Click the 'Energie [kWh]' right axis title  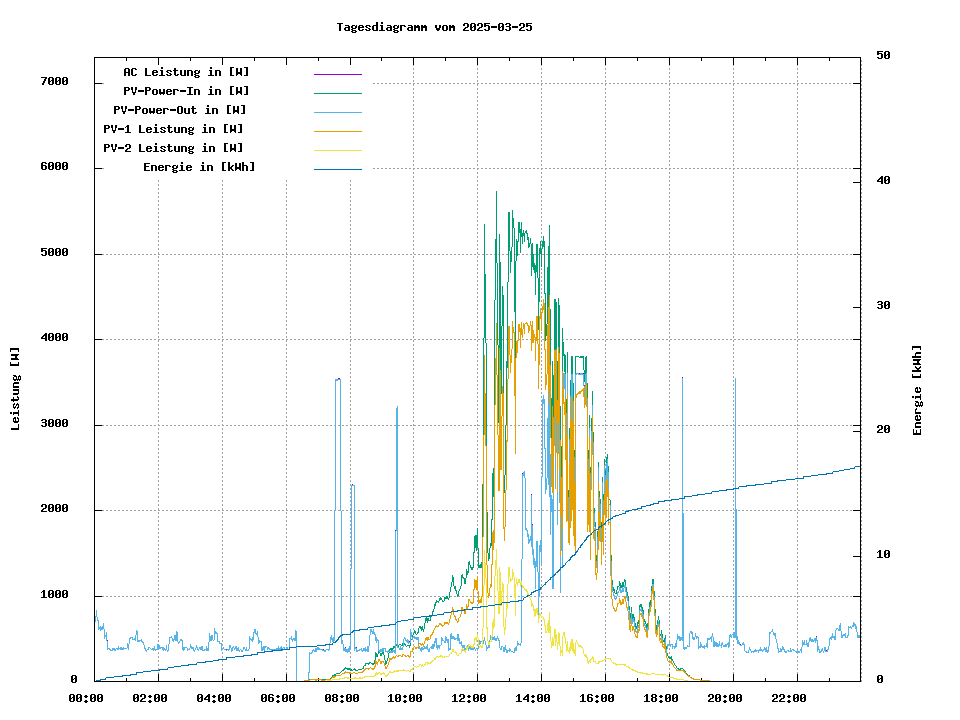[917, 390]
